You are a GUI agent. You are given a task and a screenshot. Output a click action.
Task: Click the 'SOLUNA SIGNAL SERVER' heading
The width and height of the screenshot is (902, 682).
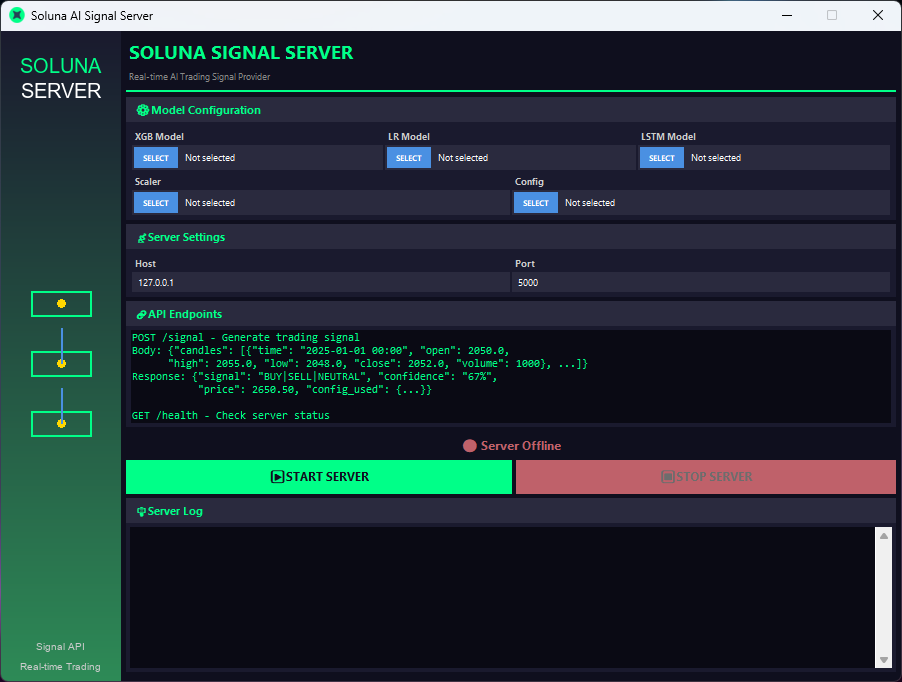tap(241, 53)
